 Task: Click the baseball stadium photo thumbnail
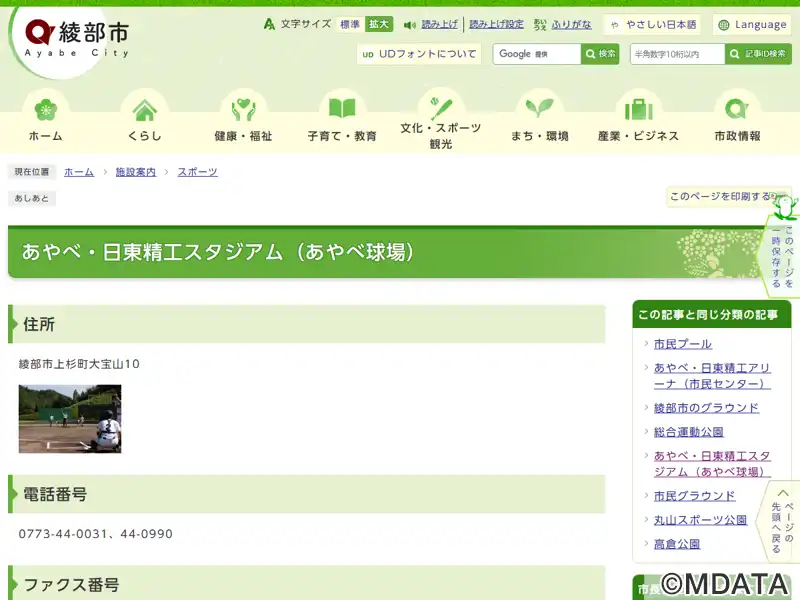click(x=70, y=419)
